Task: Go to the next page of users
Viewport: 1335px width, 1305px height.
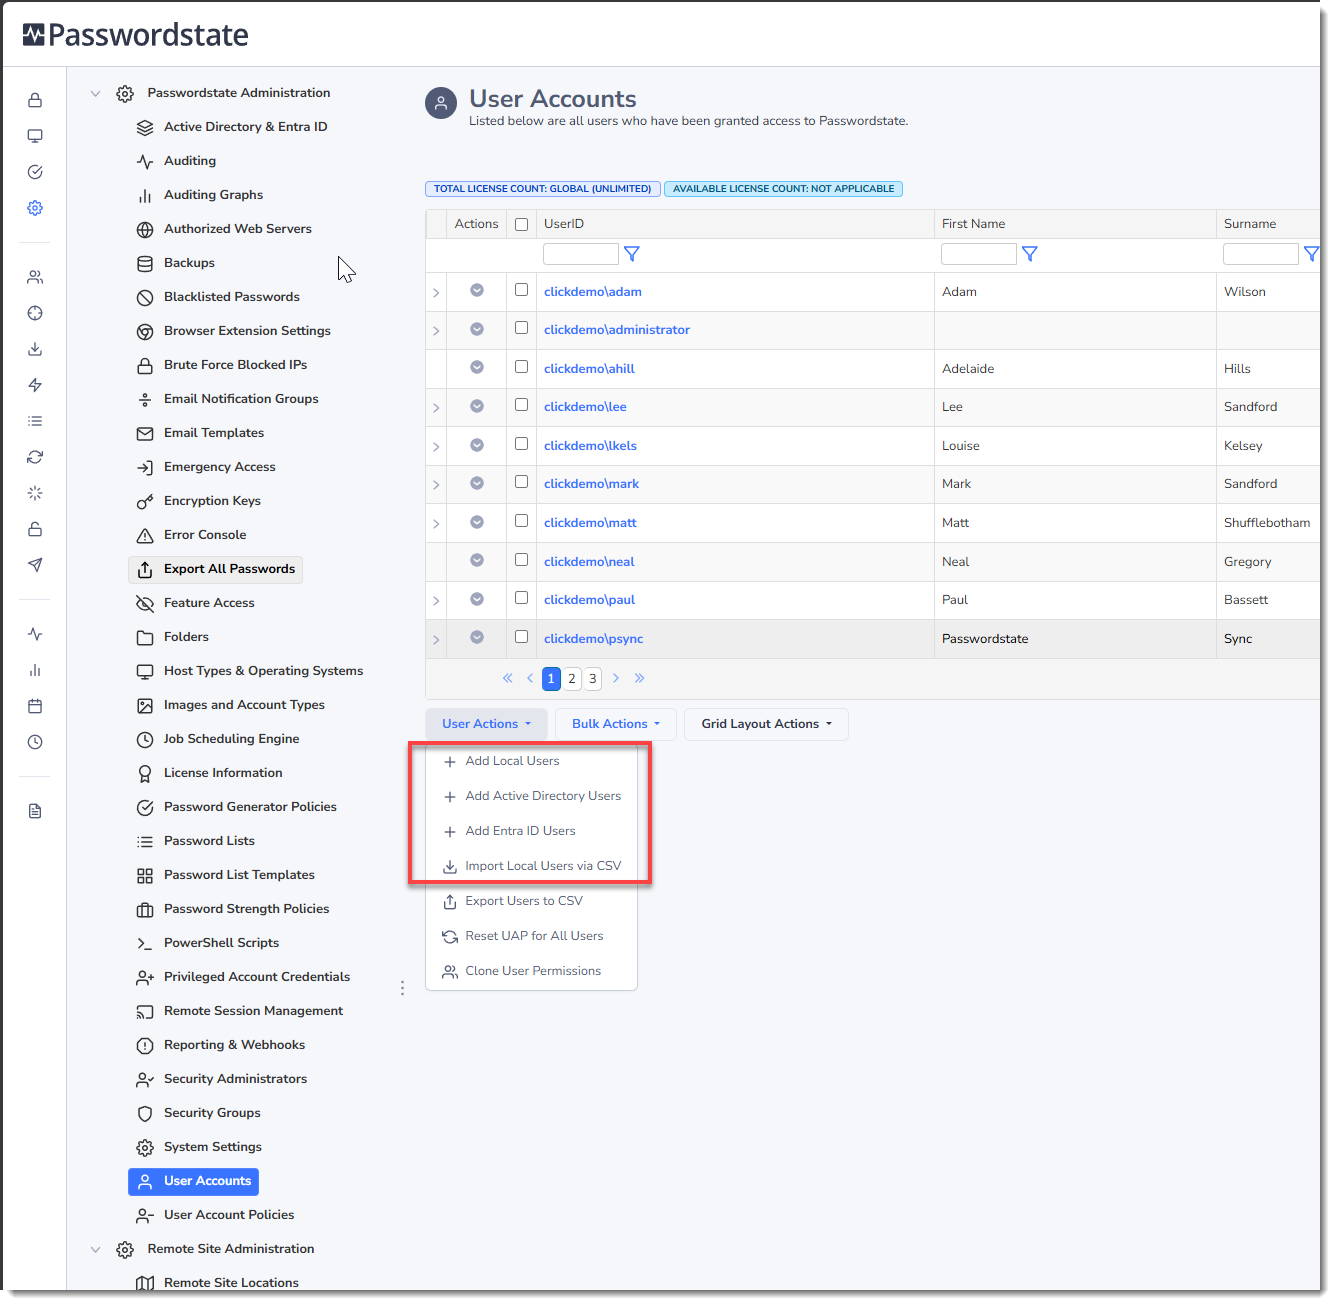Action: click(616, 678)
